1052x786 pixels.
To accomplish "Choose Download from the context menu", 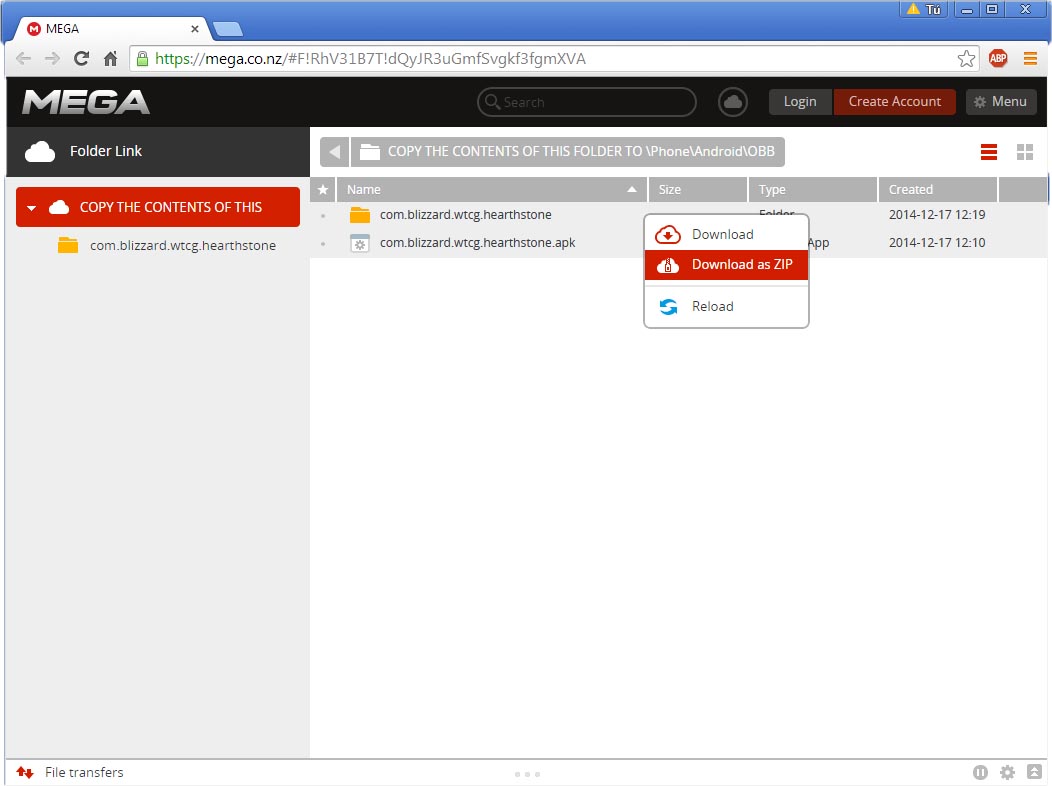I will pyautogui.click(x=726, y=235).
